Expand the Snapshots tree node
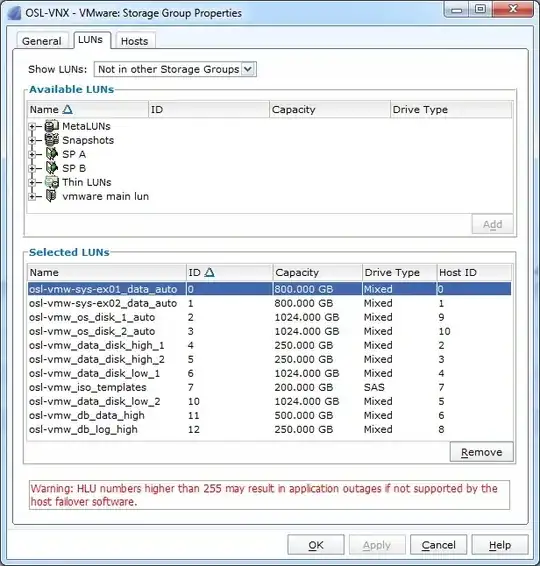The image size is (540, 566). 32,140
